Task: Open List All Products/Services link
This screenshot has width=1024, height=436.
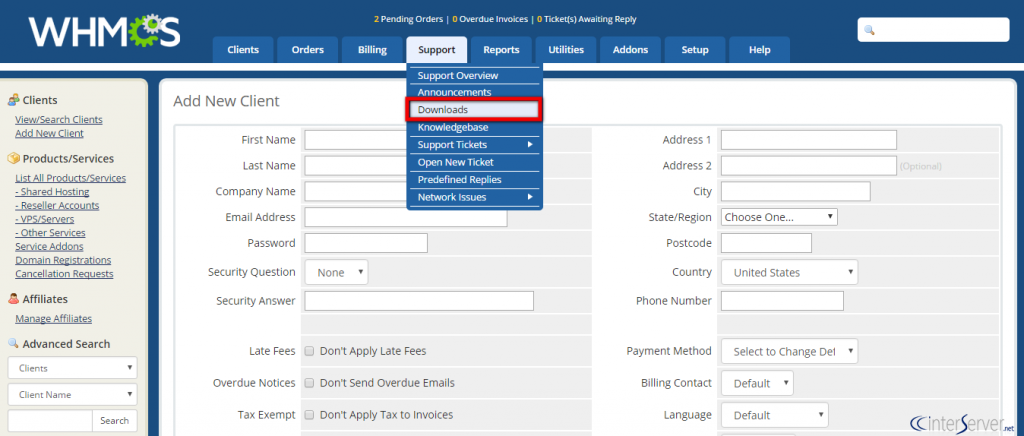Action: click(71, 178)
